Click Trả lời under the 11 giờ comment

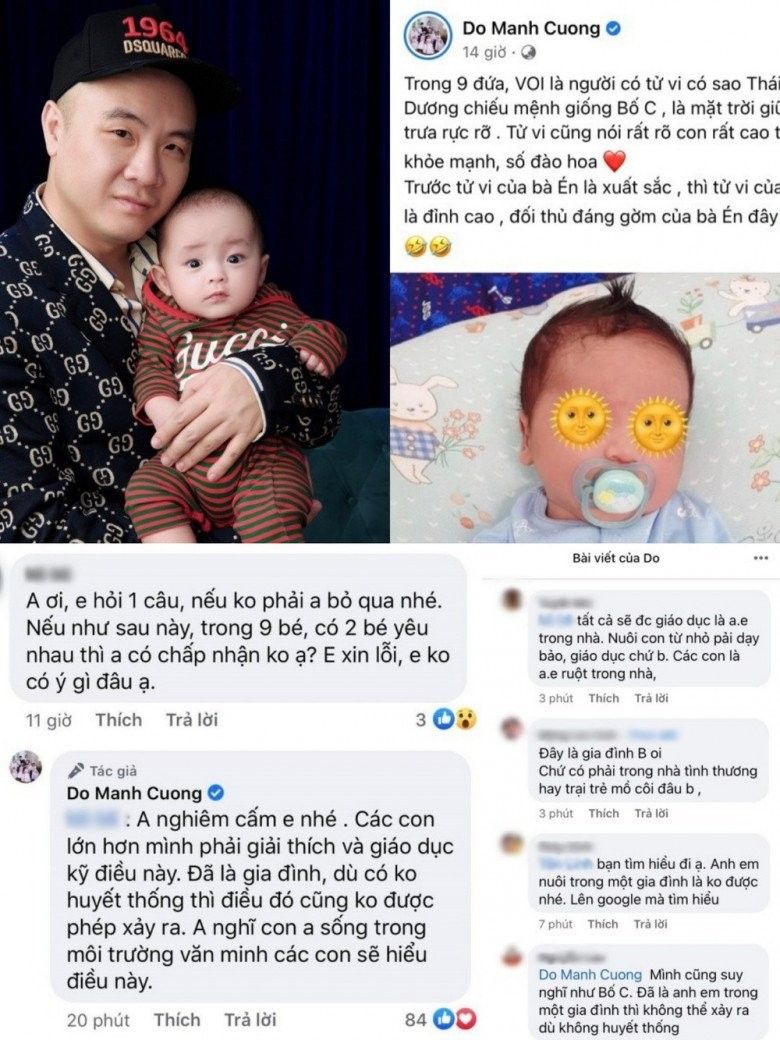[192, 720]
